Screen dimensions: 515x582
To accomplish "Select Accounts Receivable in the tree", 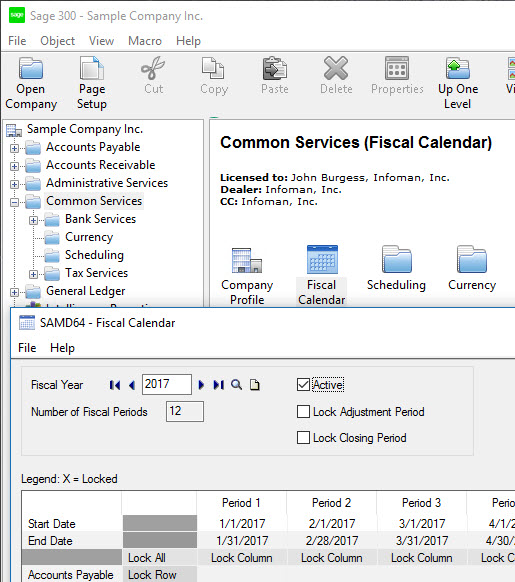I will 101,165.
